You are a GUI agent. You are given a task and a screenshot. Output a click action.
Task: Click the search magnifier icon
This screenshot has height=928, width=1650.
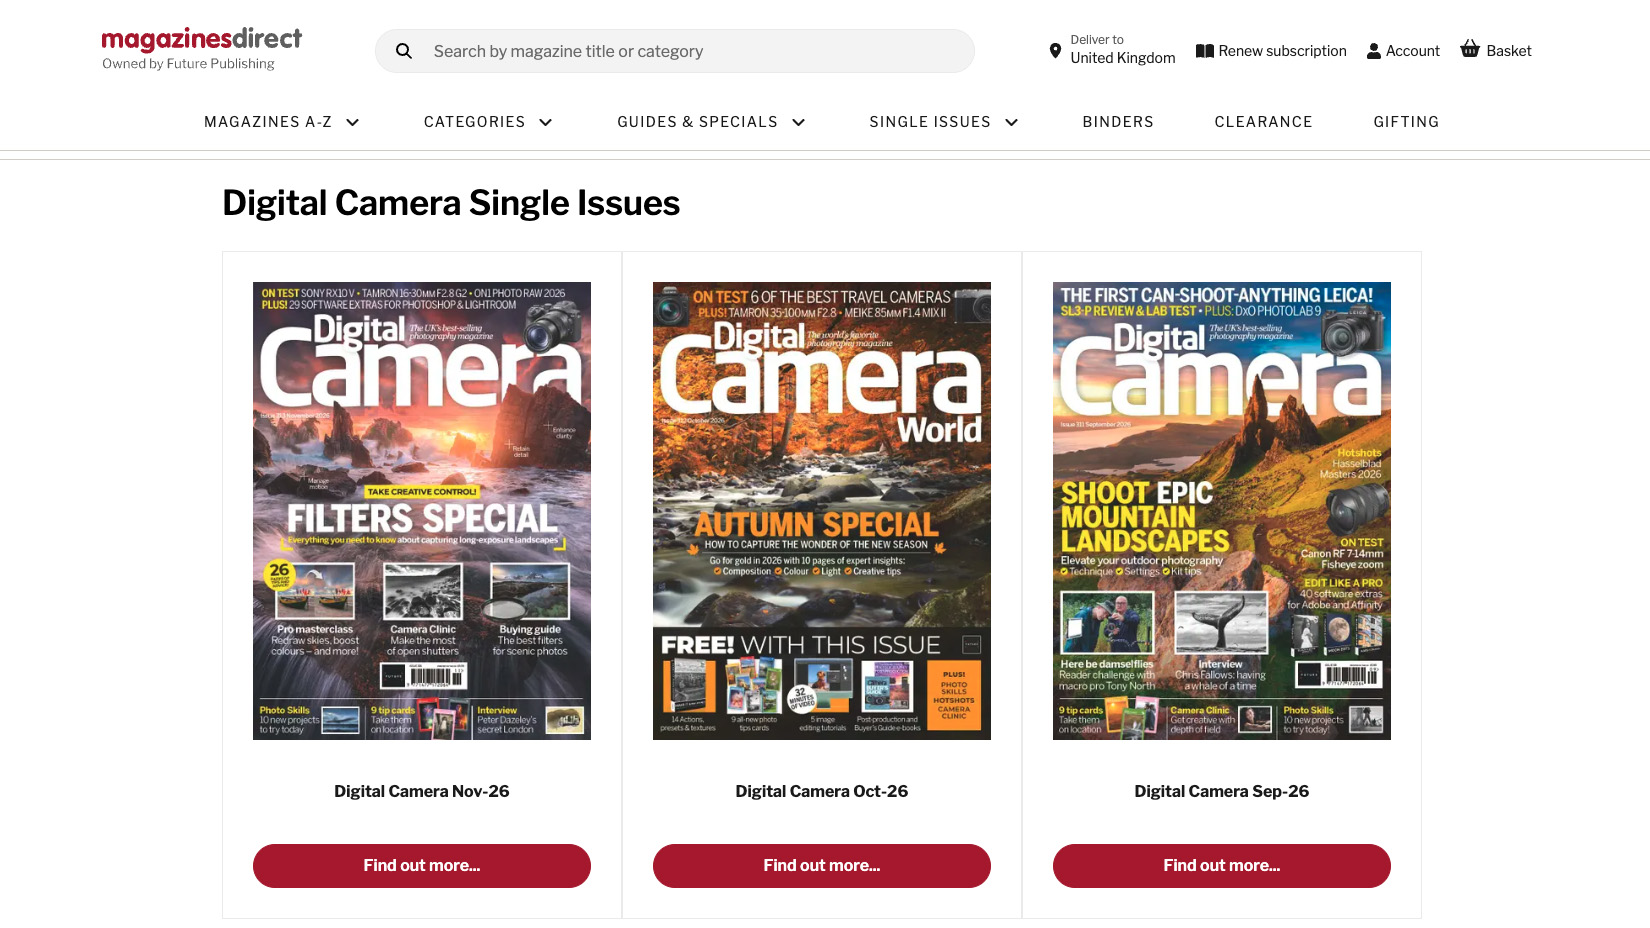[x=404, y=51]
